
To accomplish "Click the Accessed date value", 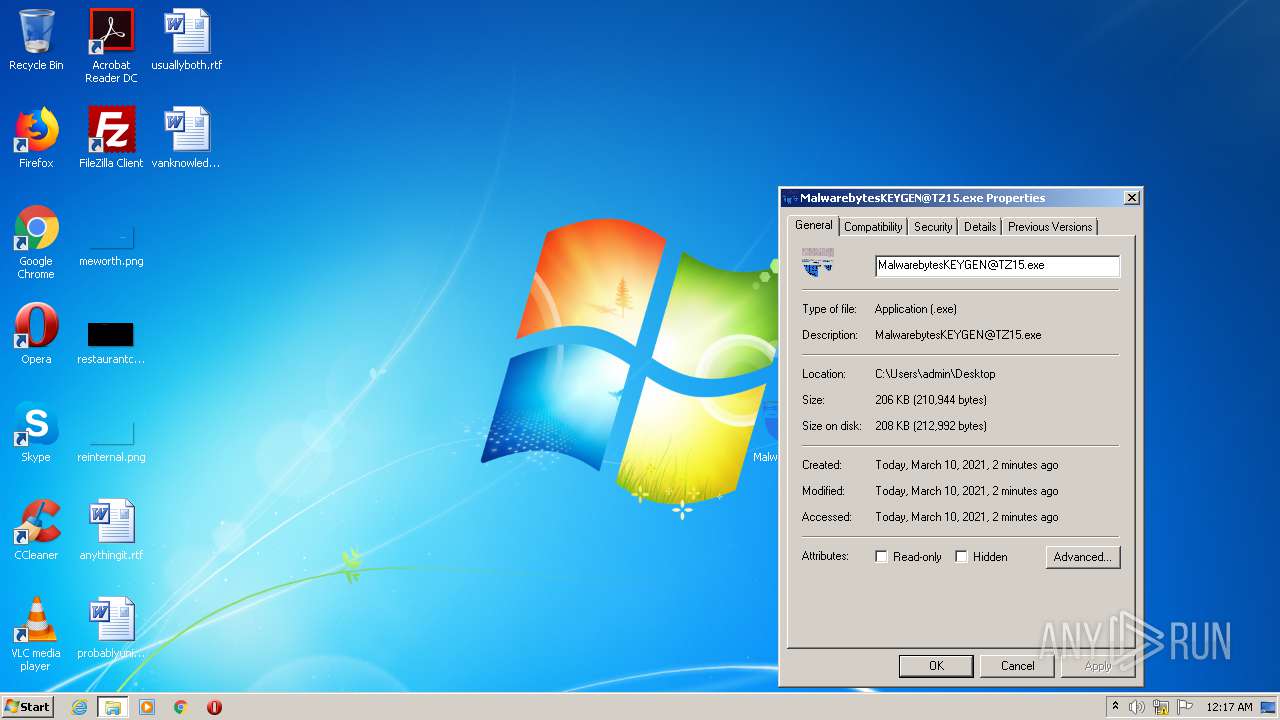I will tap(966, 517).
